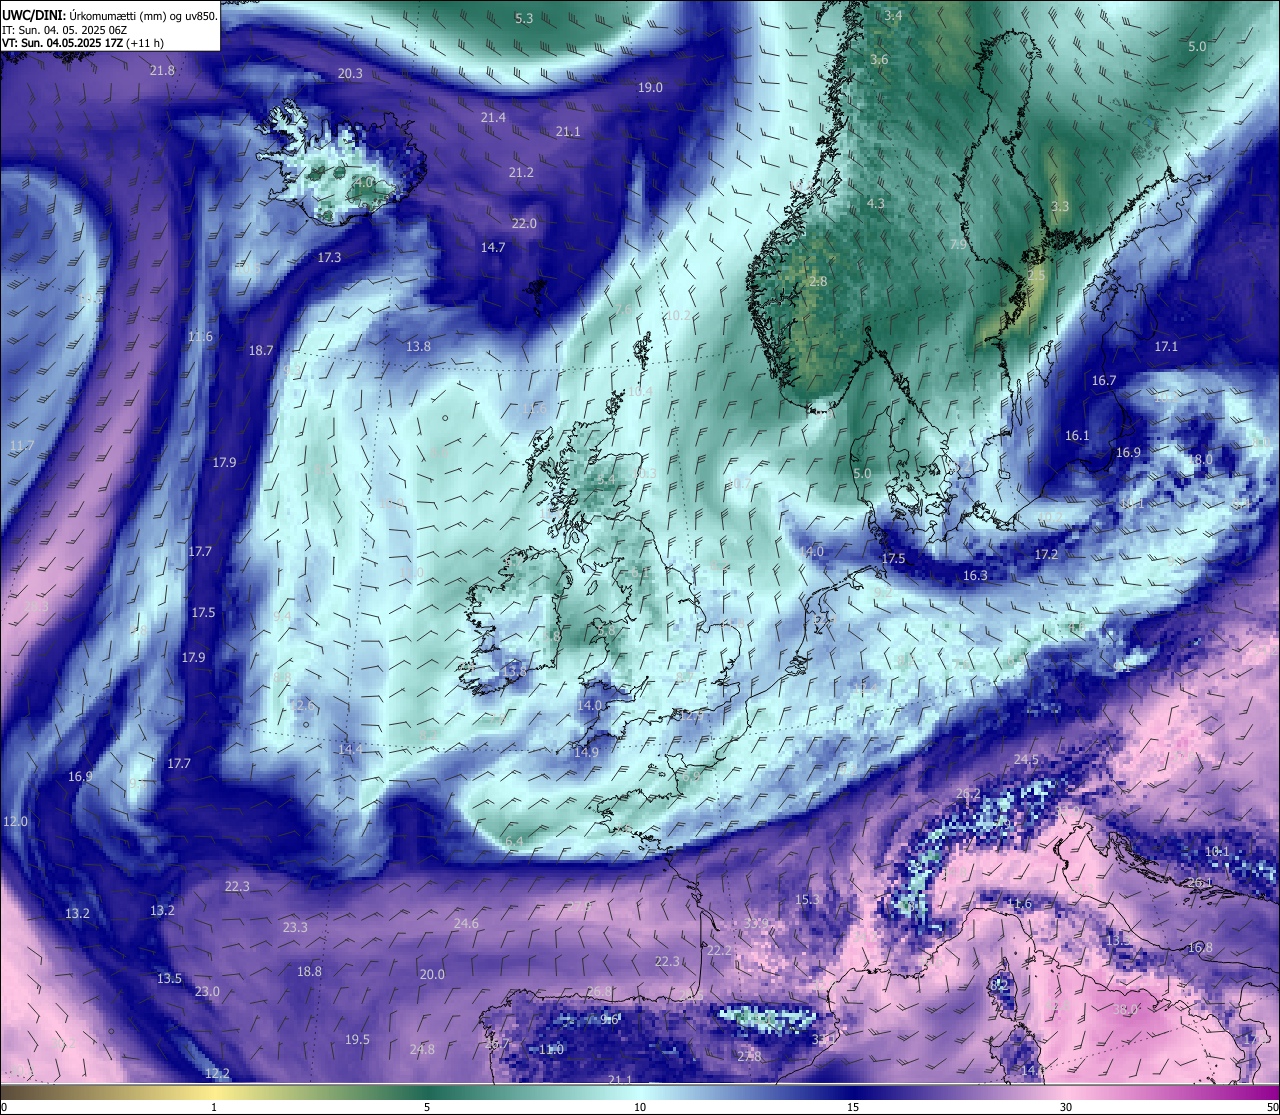Click the 16.7 value over the Baltic

(x=1103, y=381)
